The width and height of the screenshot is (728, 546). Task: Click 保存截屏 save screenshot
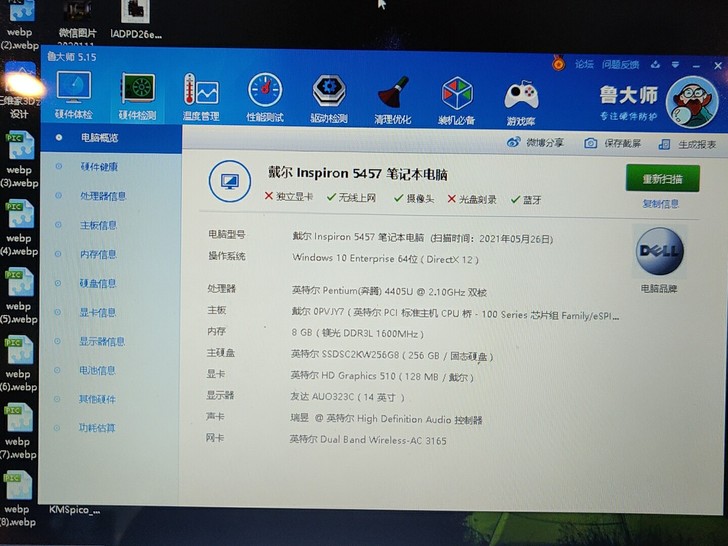point(612,143)
